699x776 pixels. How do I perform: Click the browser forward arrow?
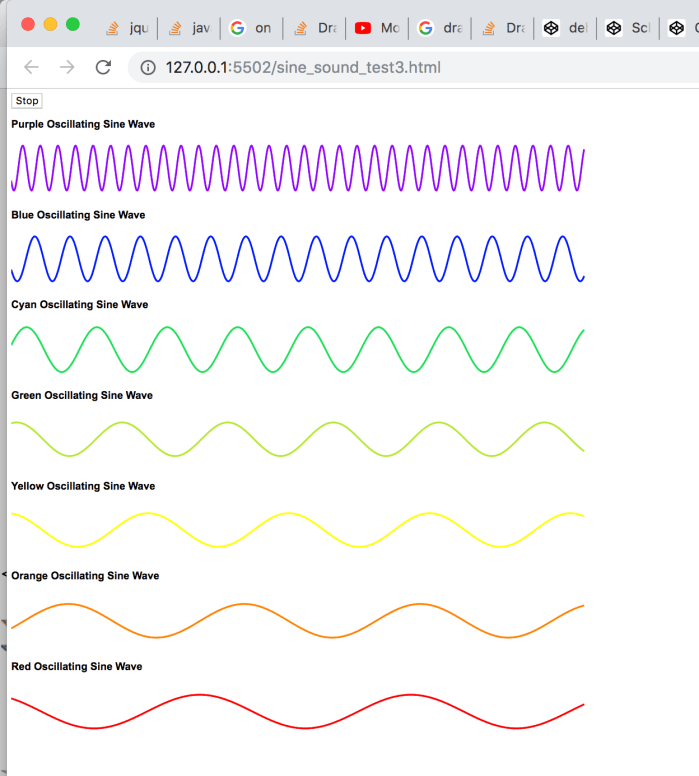tap(67, 67)
